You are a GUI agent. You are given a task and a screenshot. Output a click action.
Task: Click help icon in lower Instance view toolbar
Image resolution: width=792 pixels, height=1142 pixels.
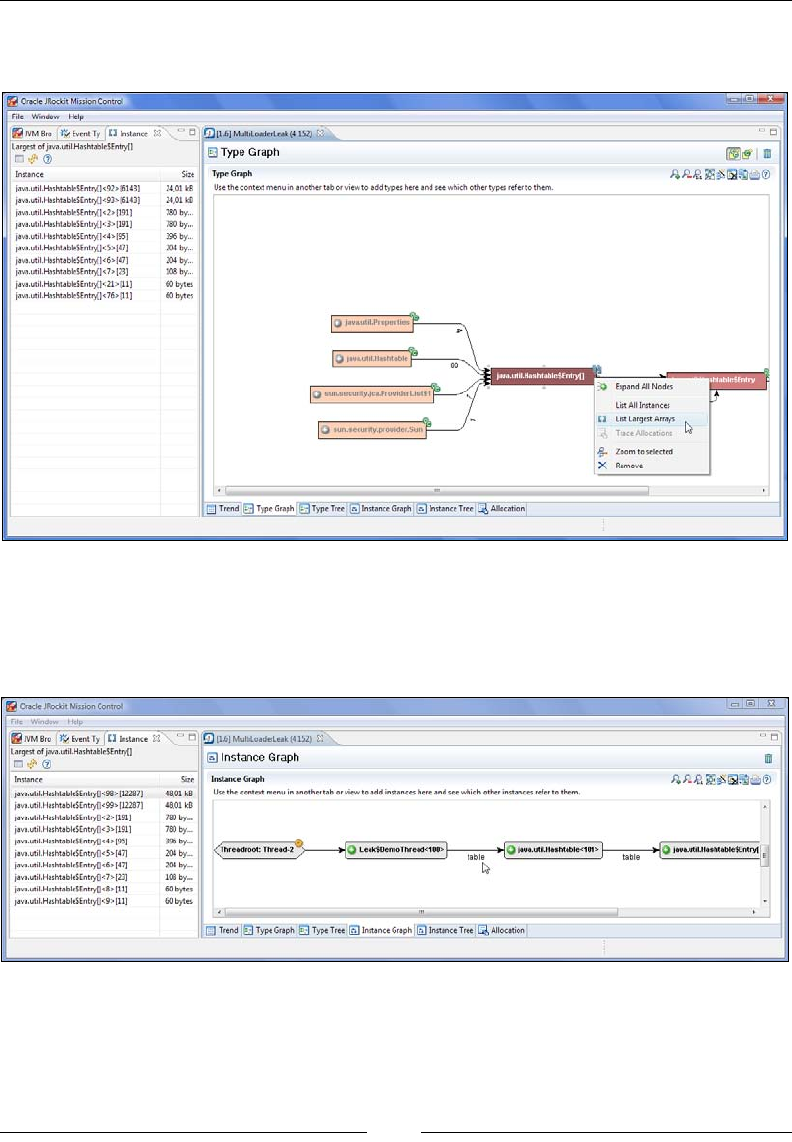(x=47, y=764)
